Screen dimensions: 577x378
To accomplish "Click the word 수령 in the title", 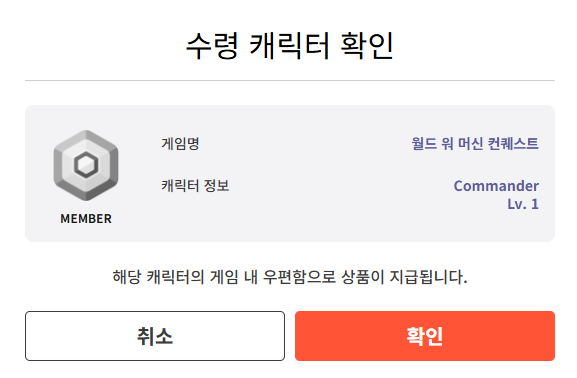I will [x=212, y=46].
